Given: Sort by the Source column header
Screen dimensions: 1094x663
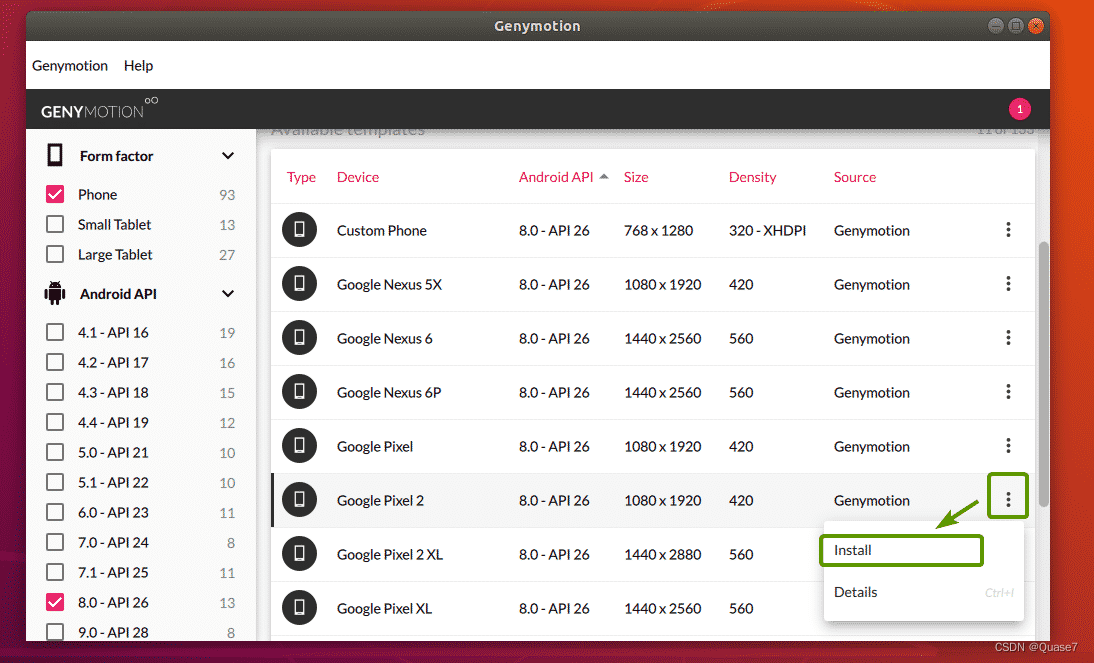Looking at the screenshot, I should (x=855, y=177).
